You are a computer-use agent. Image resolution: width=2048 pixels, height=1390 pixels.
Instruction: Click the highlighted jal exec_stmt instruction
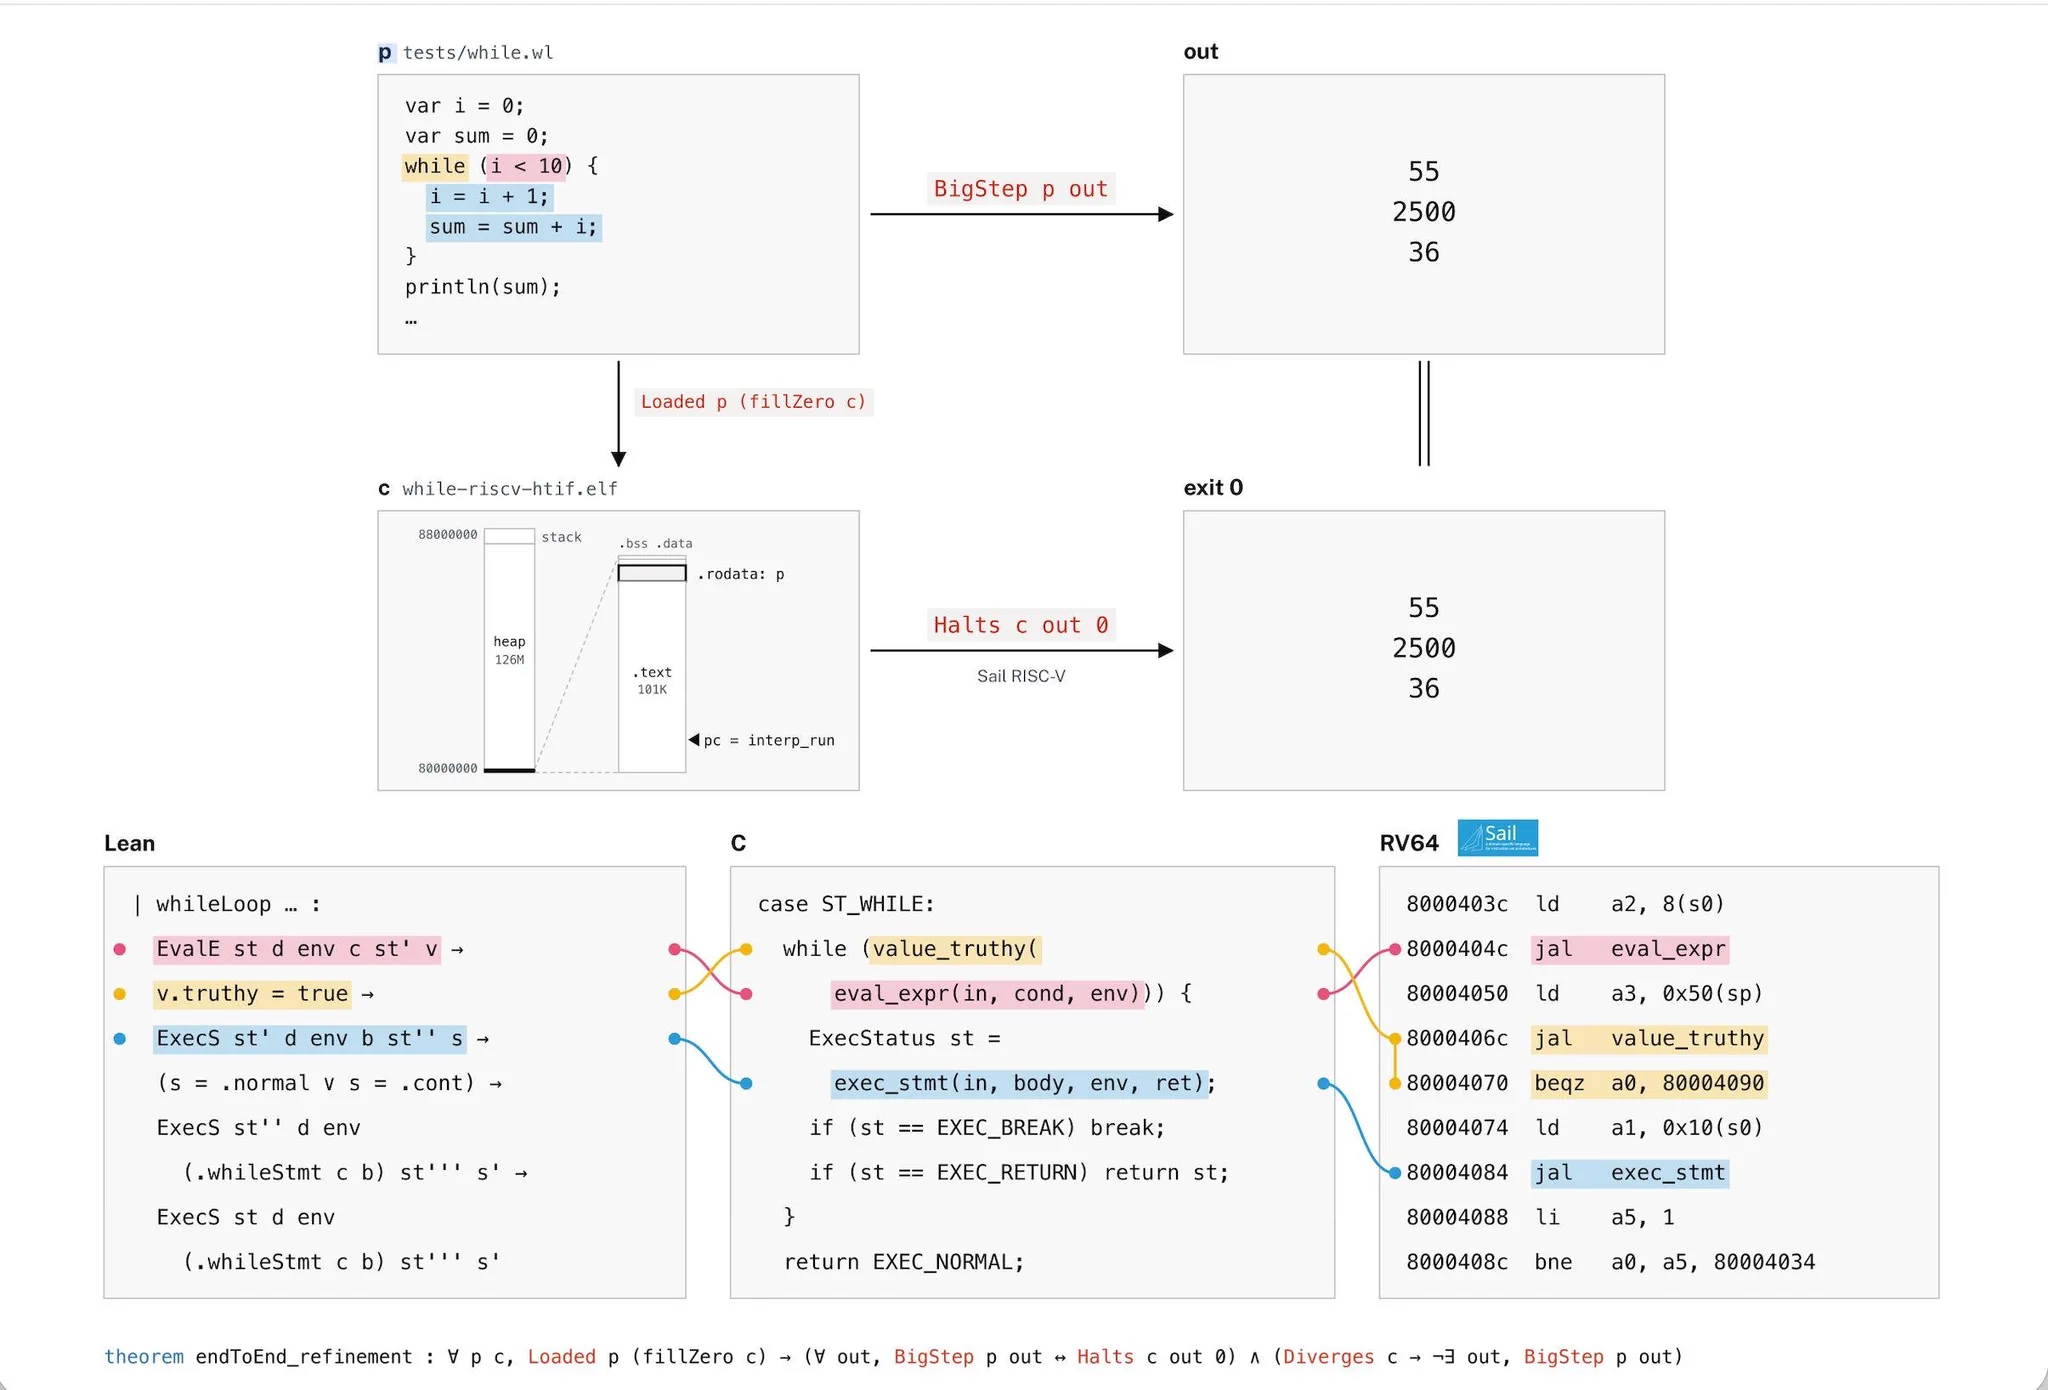pyautogui.click(x=1630, y=1173)
